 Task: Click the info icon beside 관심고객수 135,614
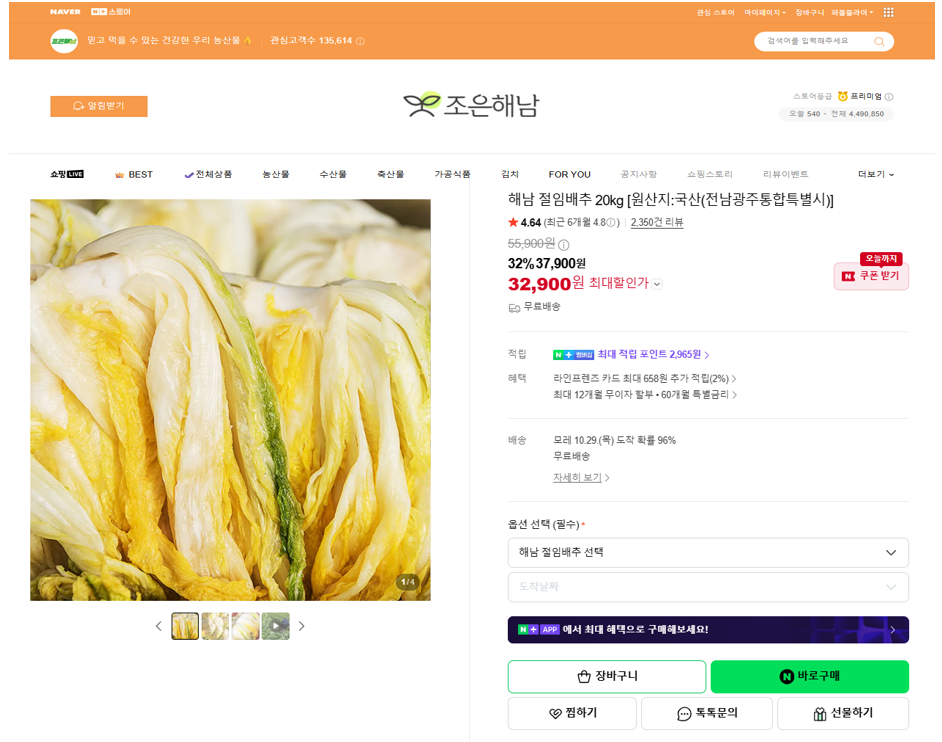[x=360, y=41]
